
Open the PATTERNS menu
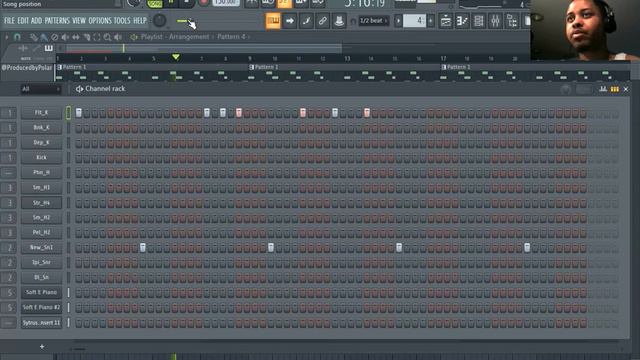[x=57, y=20]
